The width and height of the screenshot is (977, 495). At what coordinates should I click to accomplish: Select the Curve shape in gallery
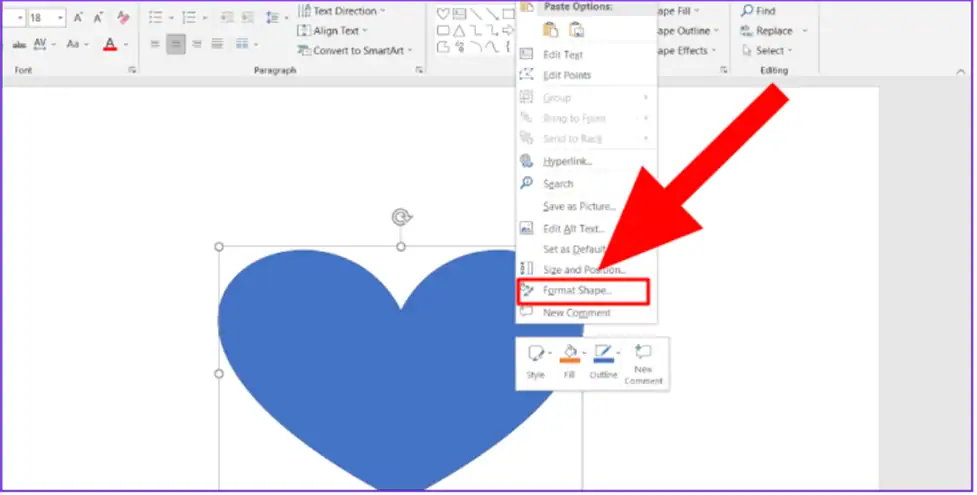492,47
